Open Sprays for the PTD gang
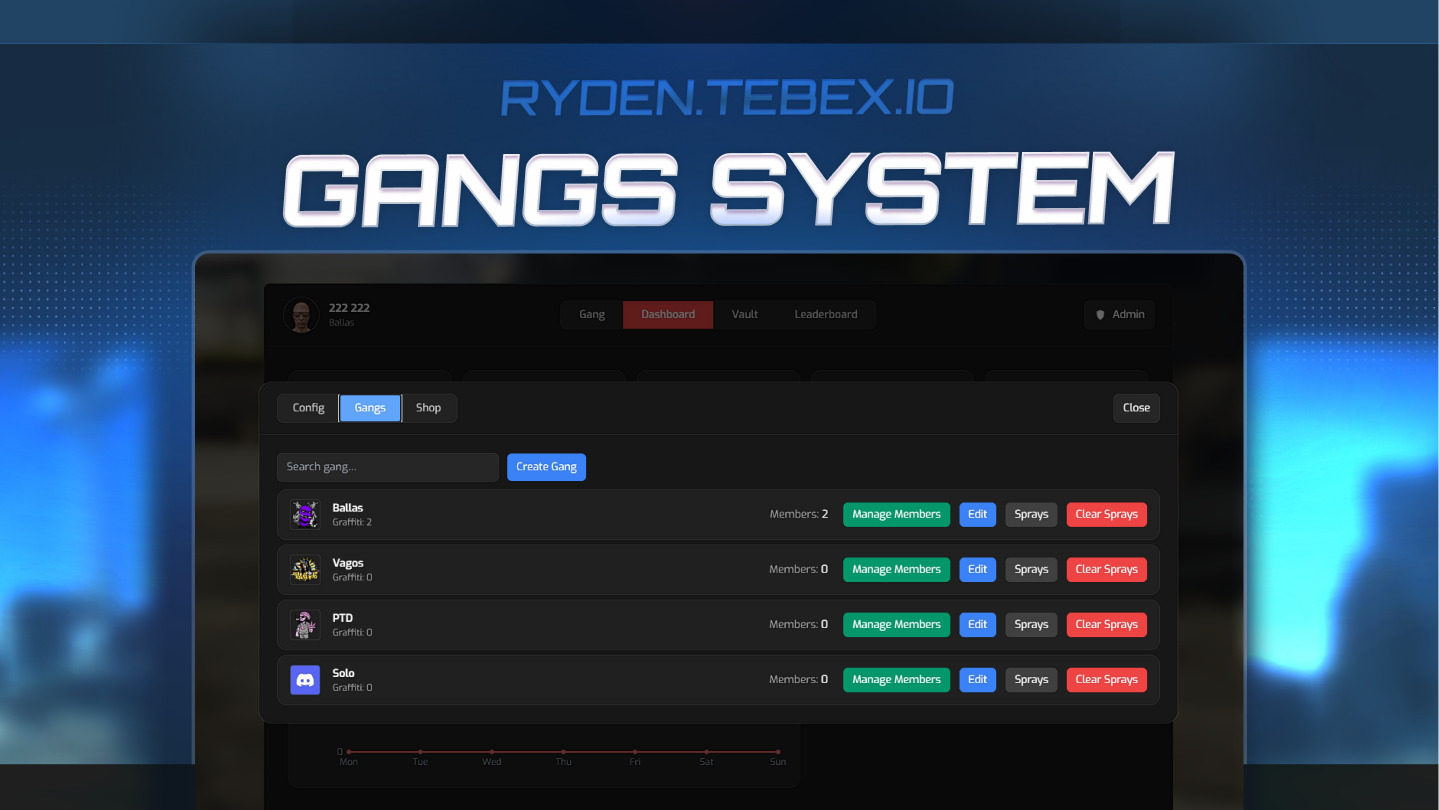The height and width of the screenshot is (810, 1439). [x=1031, y=625]
